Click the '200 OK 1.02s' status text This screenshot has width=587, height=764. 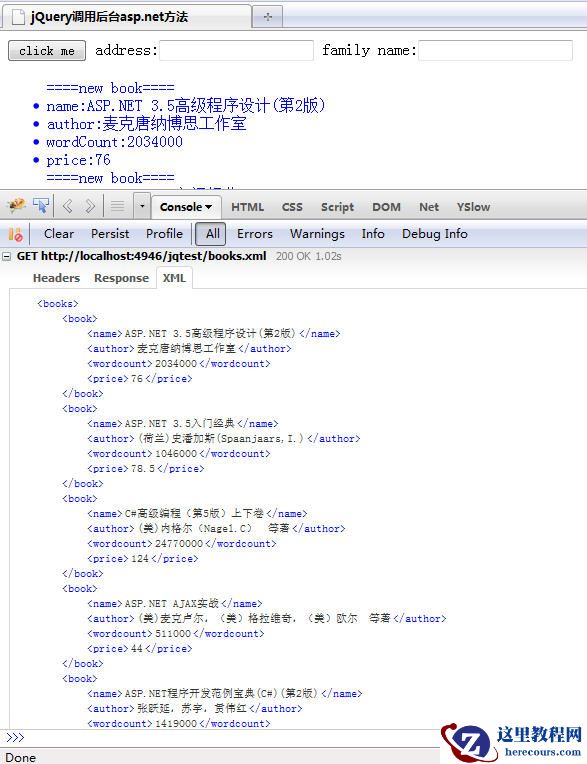click(x=308, y=256)
